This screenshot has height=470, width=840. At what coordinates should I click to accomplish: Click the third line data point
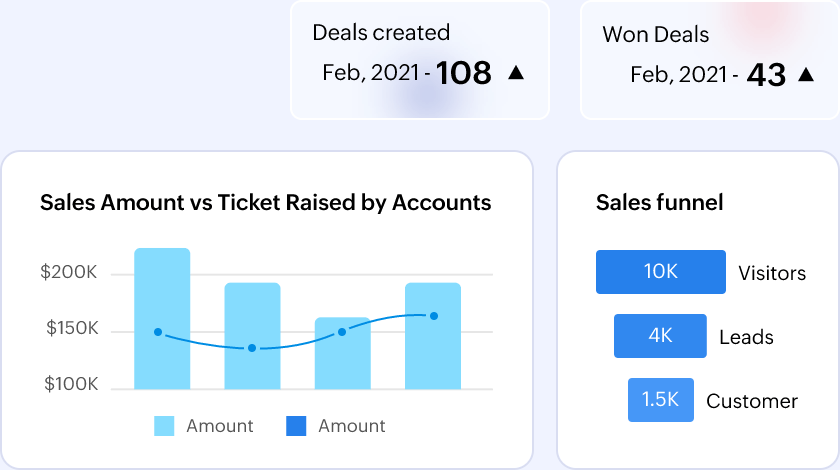tap(342, 332)
